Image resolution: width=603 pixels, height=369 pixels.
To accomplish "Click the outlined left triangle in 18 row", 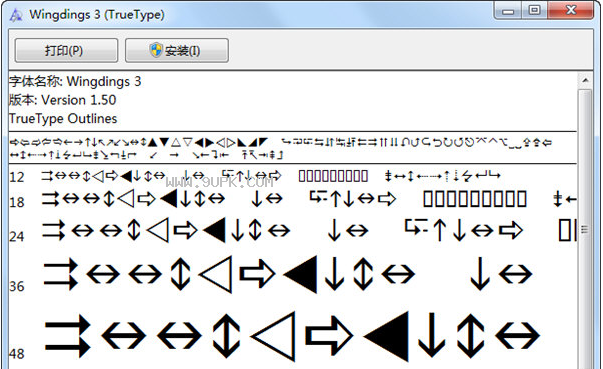I will [x=126, y=199].
